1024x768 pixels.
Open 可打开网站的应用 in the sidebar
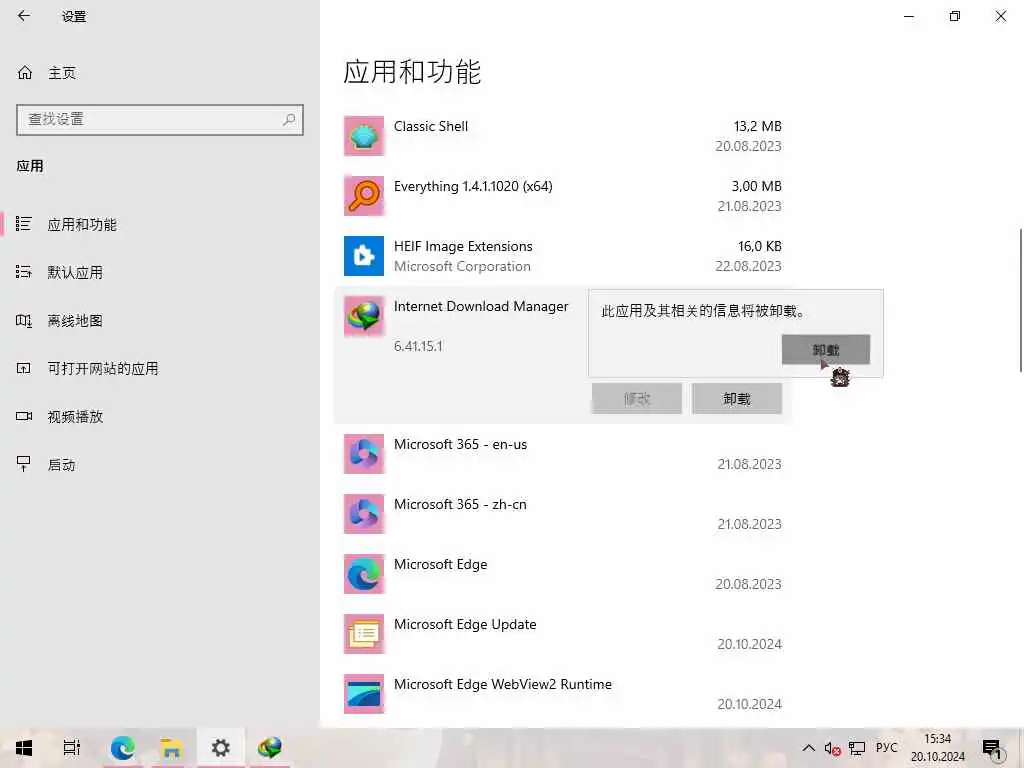(x=159, y=368)
